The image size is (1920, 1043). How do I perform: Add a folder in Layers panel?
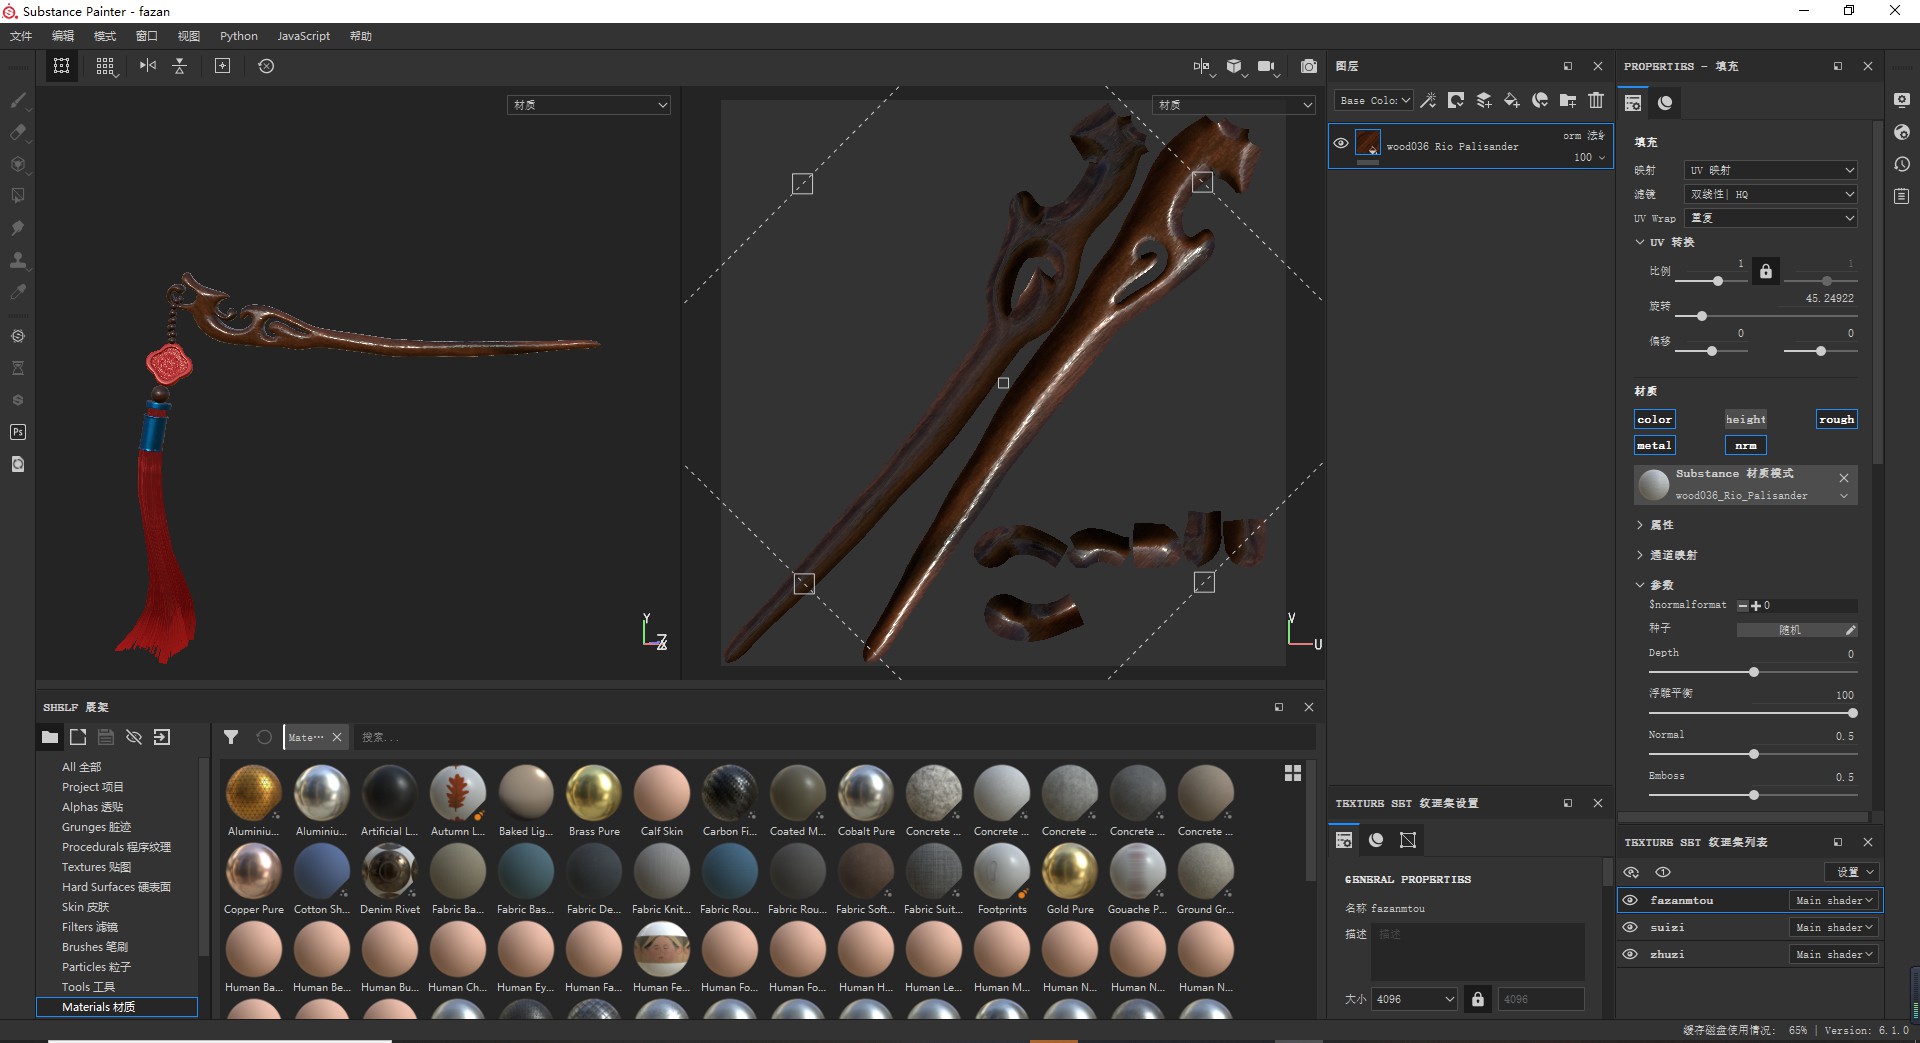click(1568, 100)
